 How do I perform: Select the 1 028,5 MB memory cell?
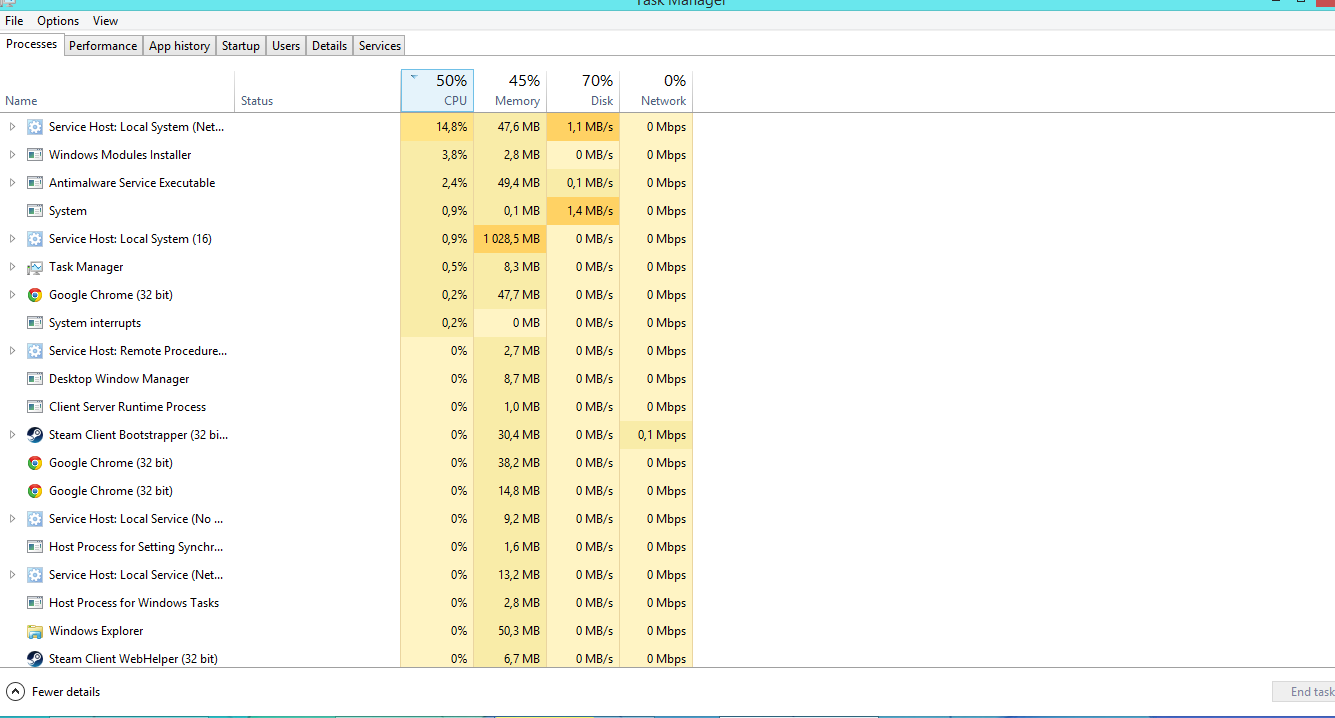pos(510,239)
